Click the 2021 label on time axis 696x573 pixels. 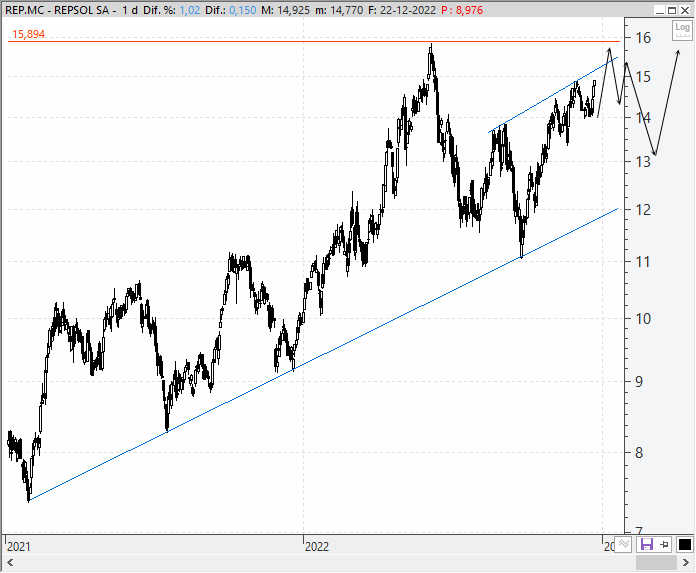[x=19, y=546]
